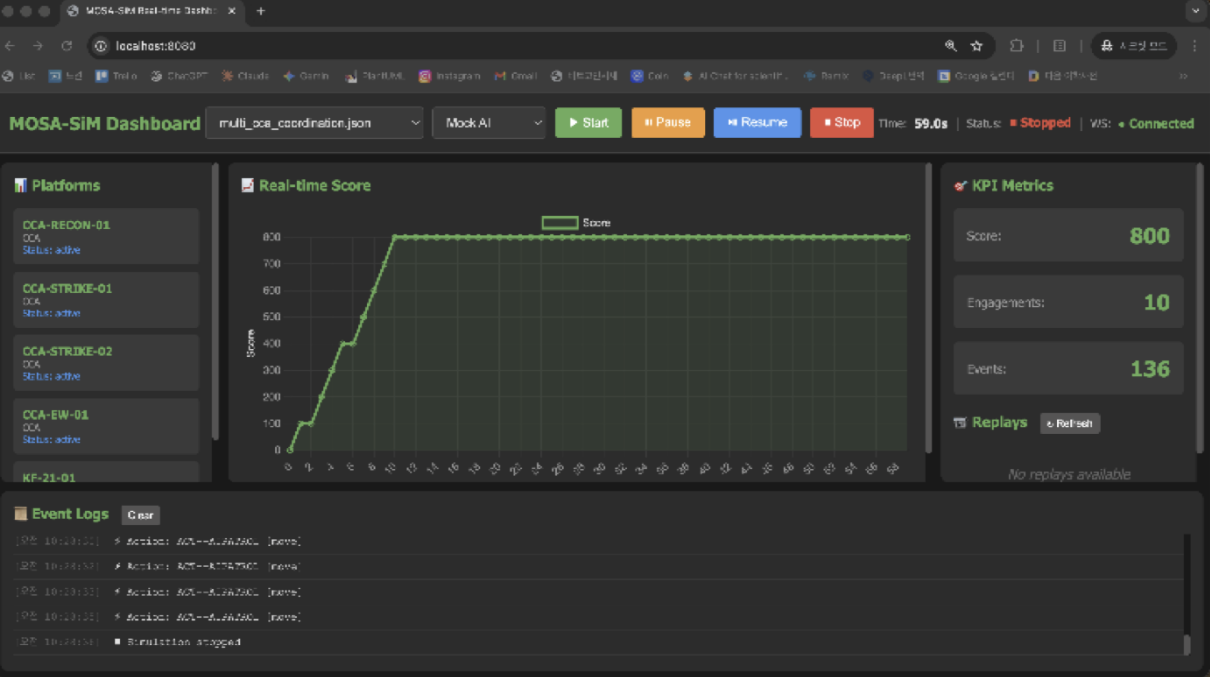Click the zoom magnifier icon in address bar

[950, 46]
